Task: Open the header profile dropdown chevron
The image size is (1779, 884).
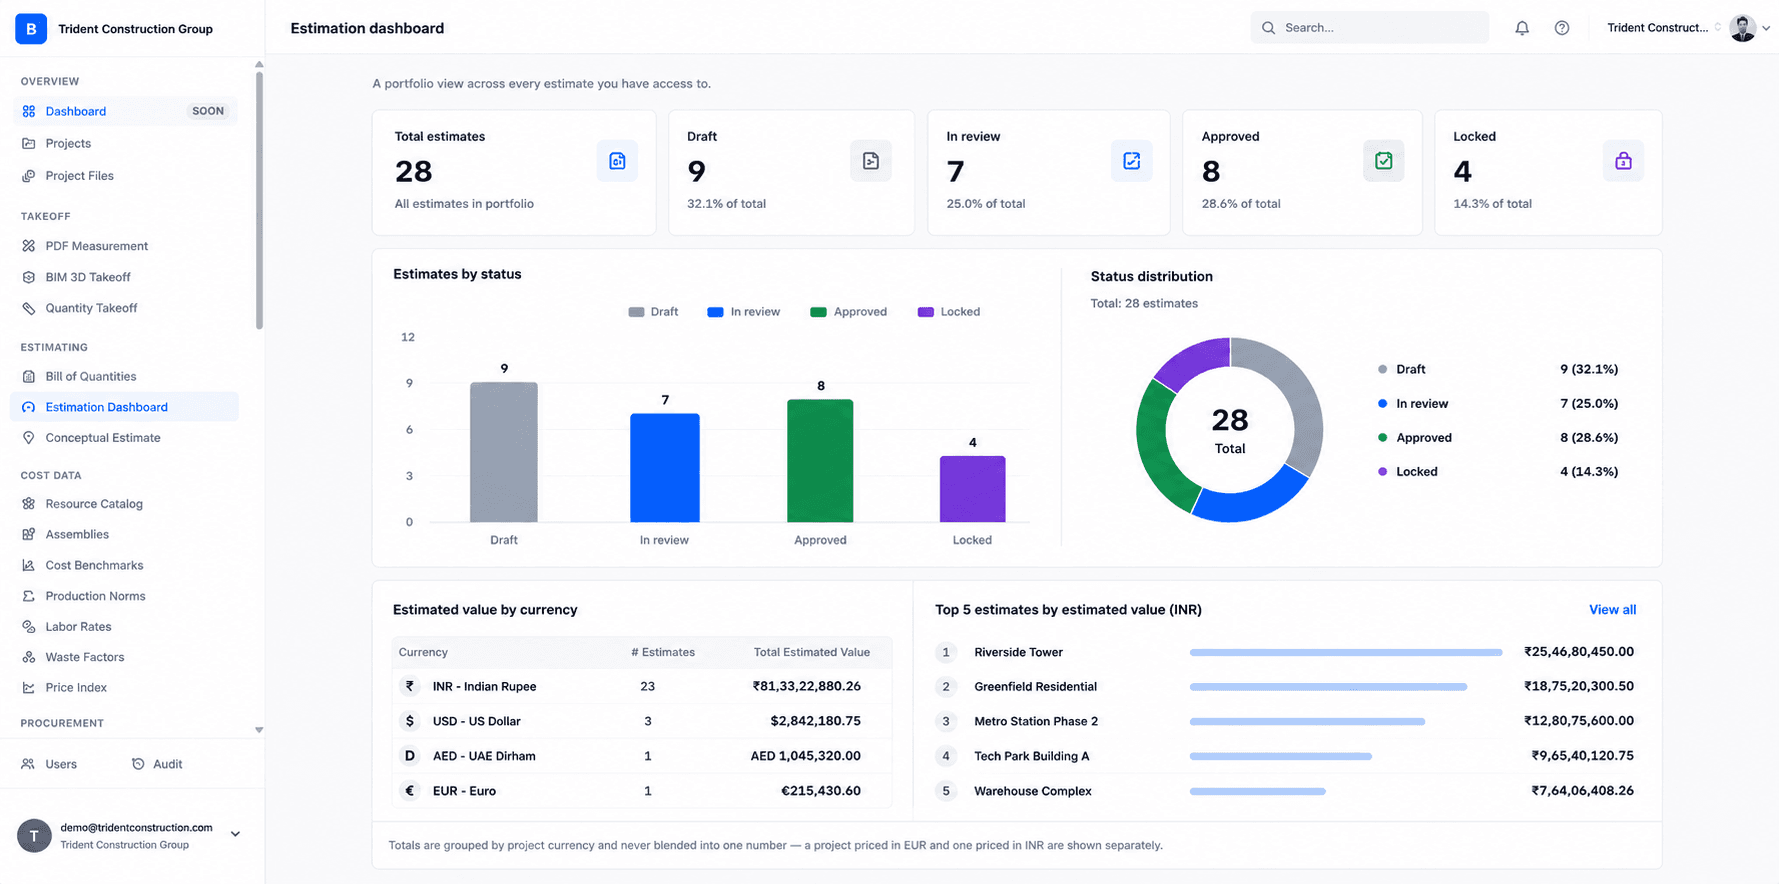Action: tap(1766, 28)
